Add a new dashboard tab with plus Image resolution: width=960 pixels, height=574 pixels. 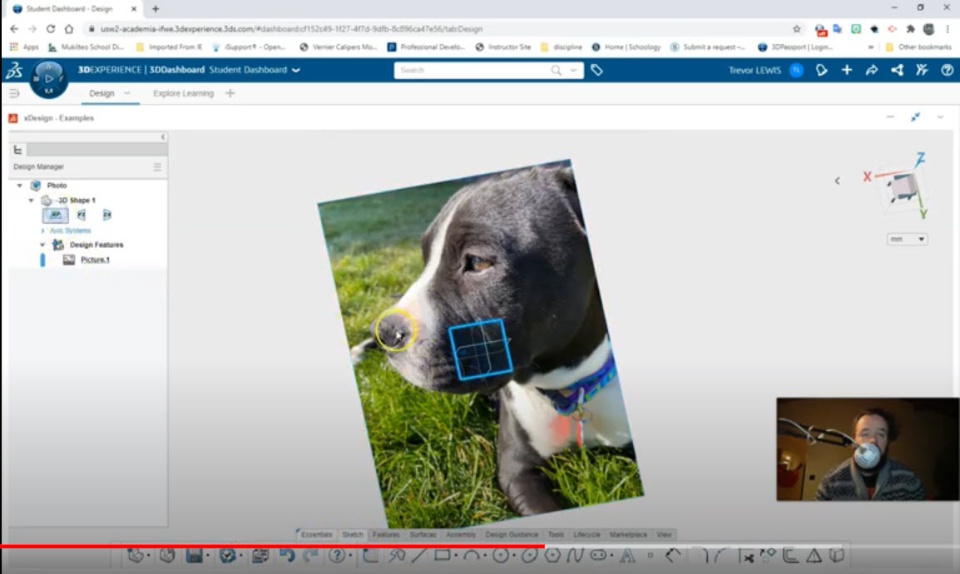coord(230,94)
